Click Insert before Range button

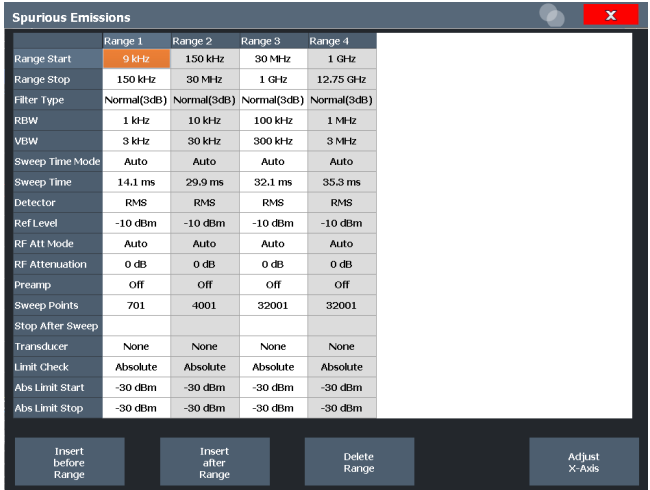pos(70,462)
